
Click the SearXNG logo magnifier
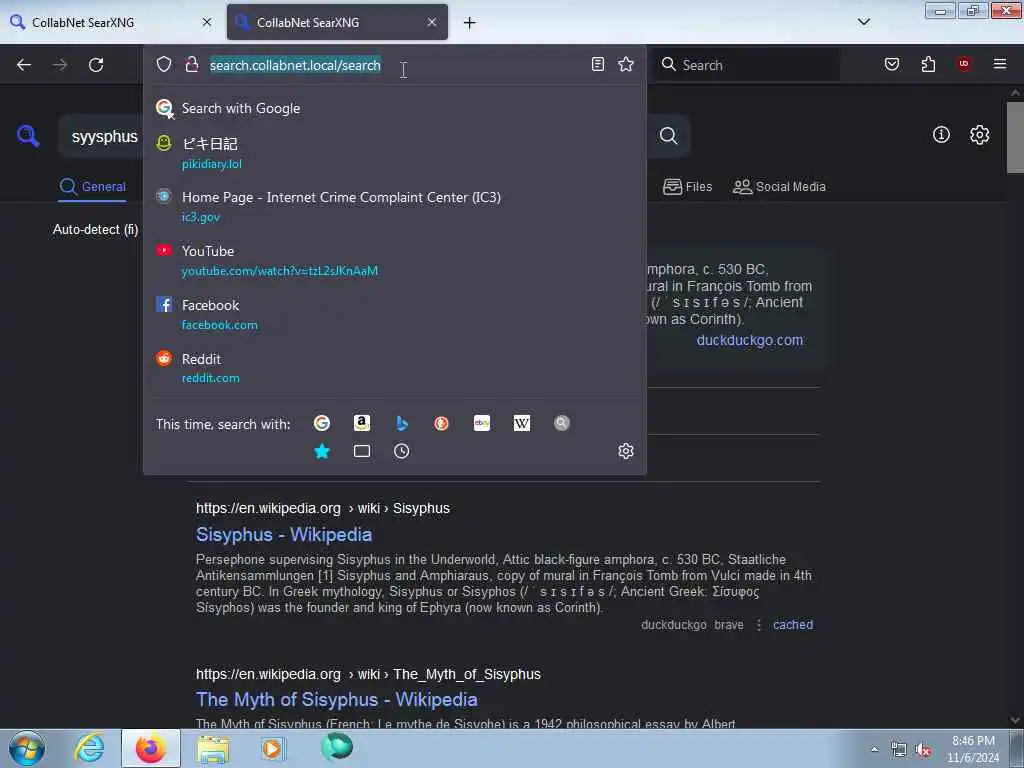click(x=28, y=136)
